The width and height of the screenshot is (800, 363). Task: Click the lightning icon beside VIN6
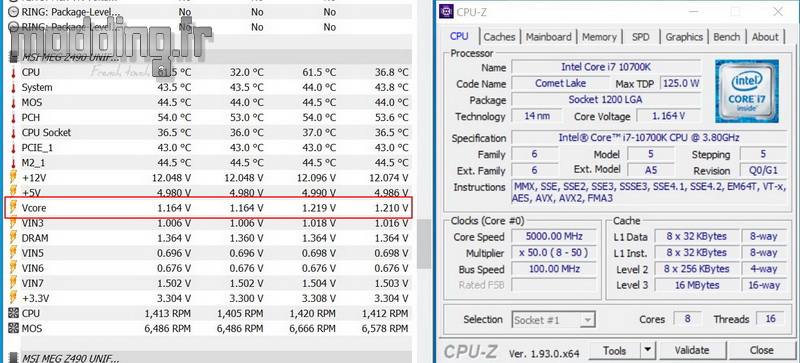pyautogui.click(x=13, y=268)
